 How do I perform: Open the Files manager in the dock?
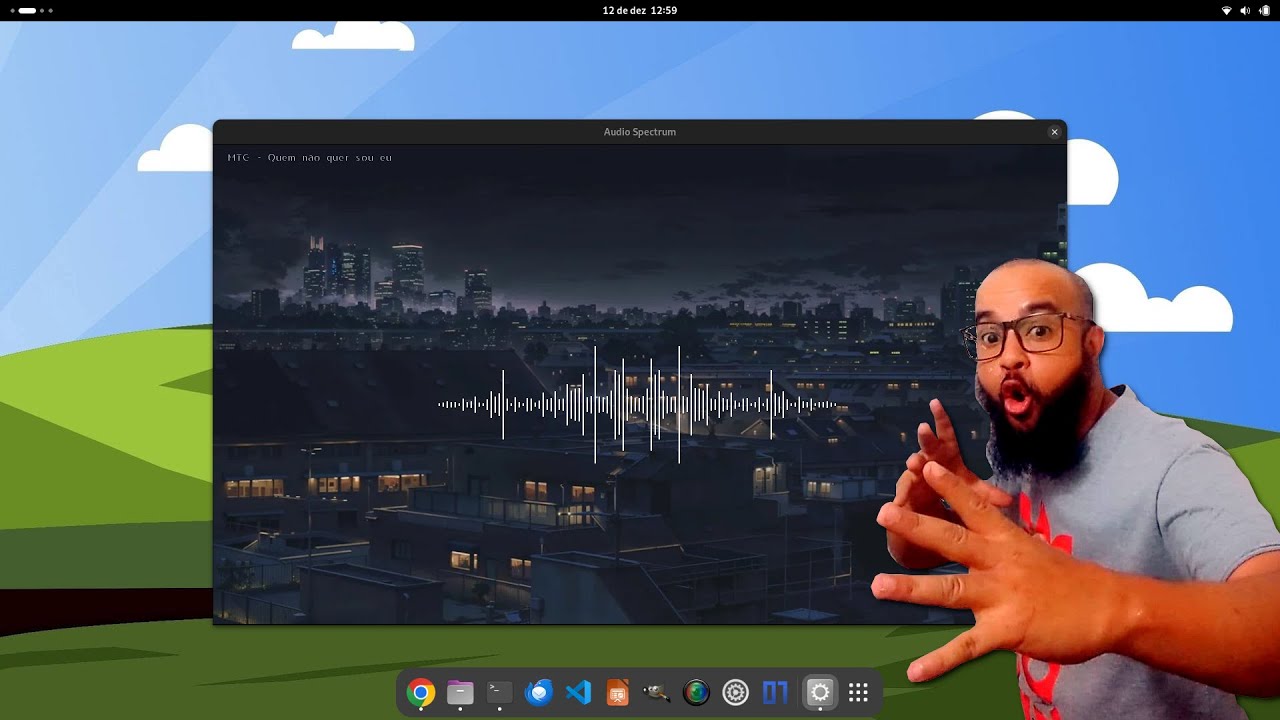click(x=460, y=693)
